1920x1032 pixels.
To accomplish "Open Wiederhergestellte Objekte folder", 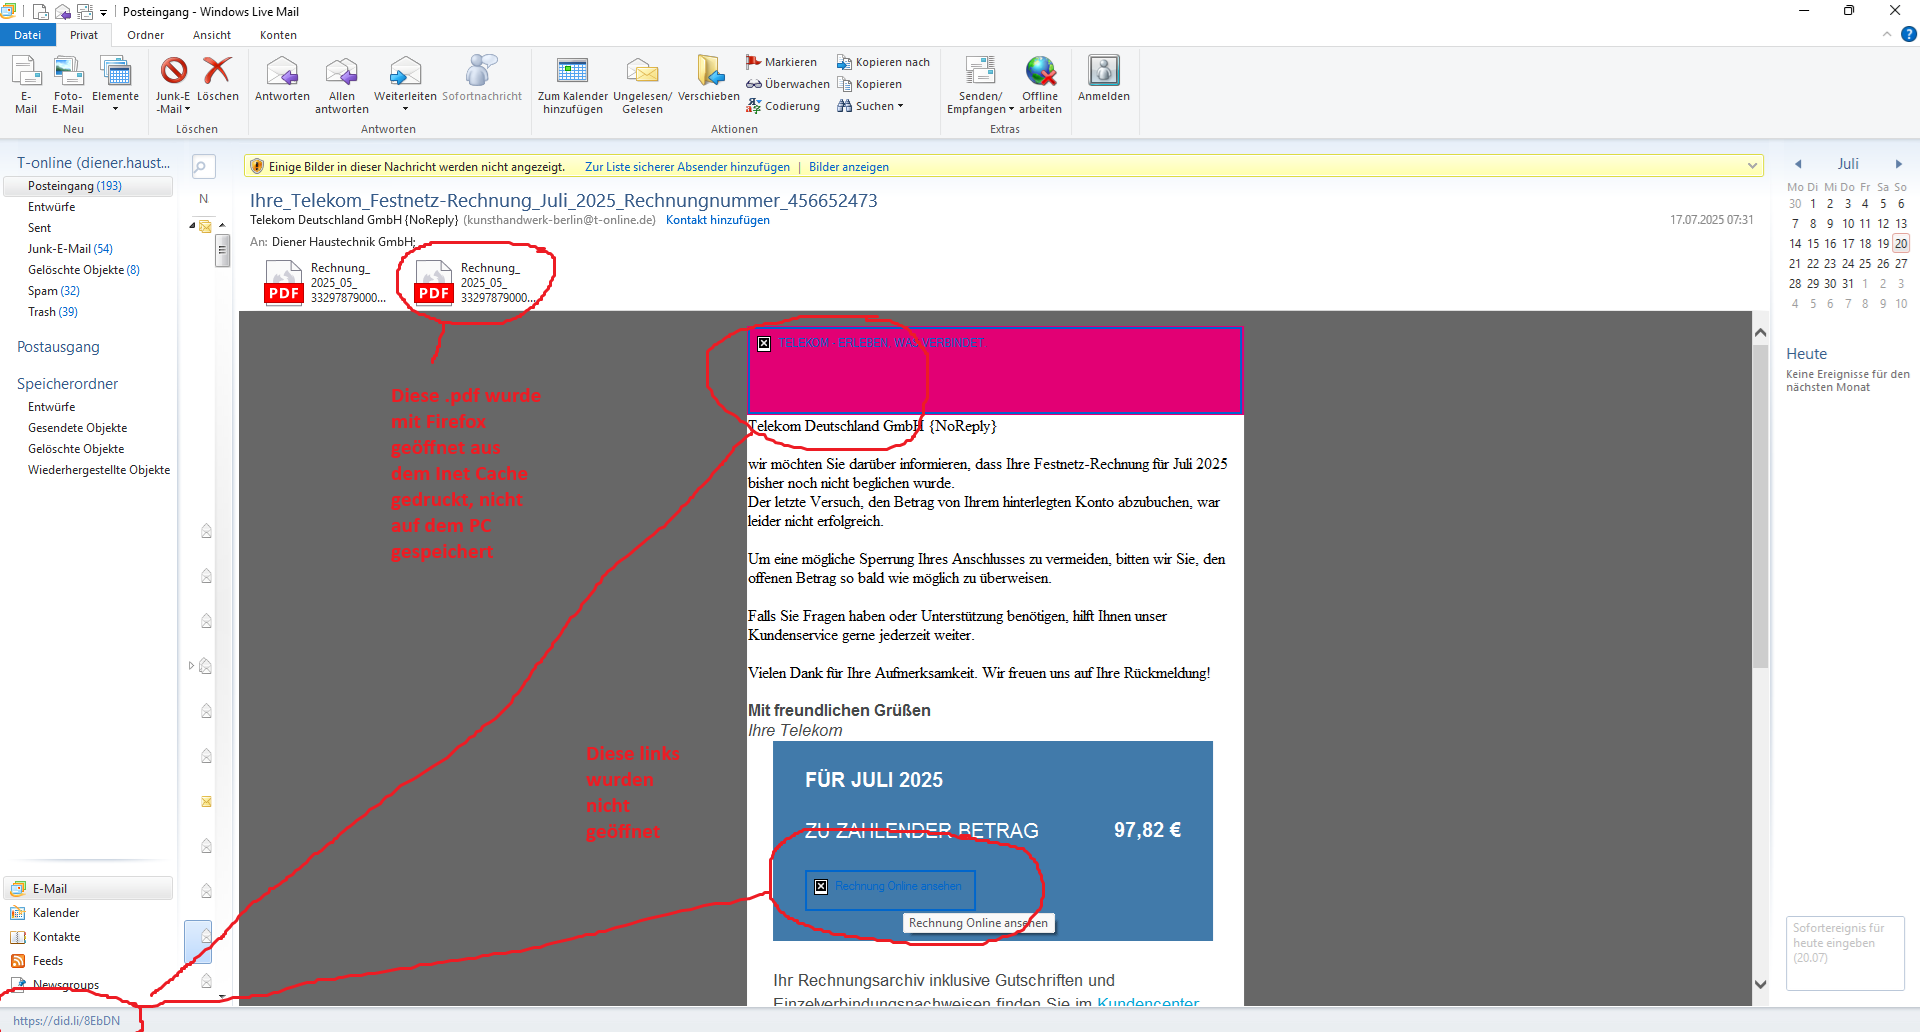I will pyautogui.click(x=99, y=470).
